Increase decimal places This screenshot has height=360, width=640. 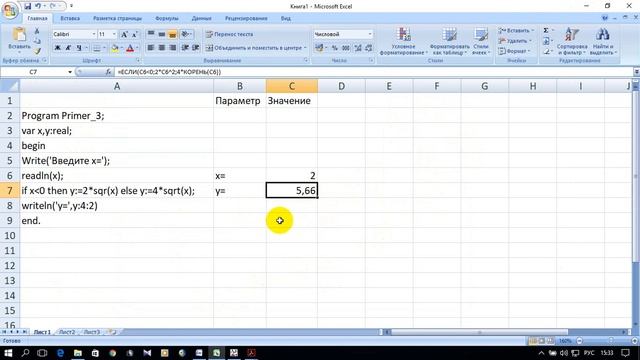358,48
